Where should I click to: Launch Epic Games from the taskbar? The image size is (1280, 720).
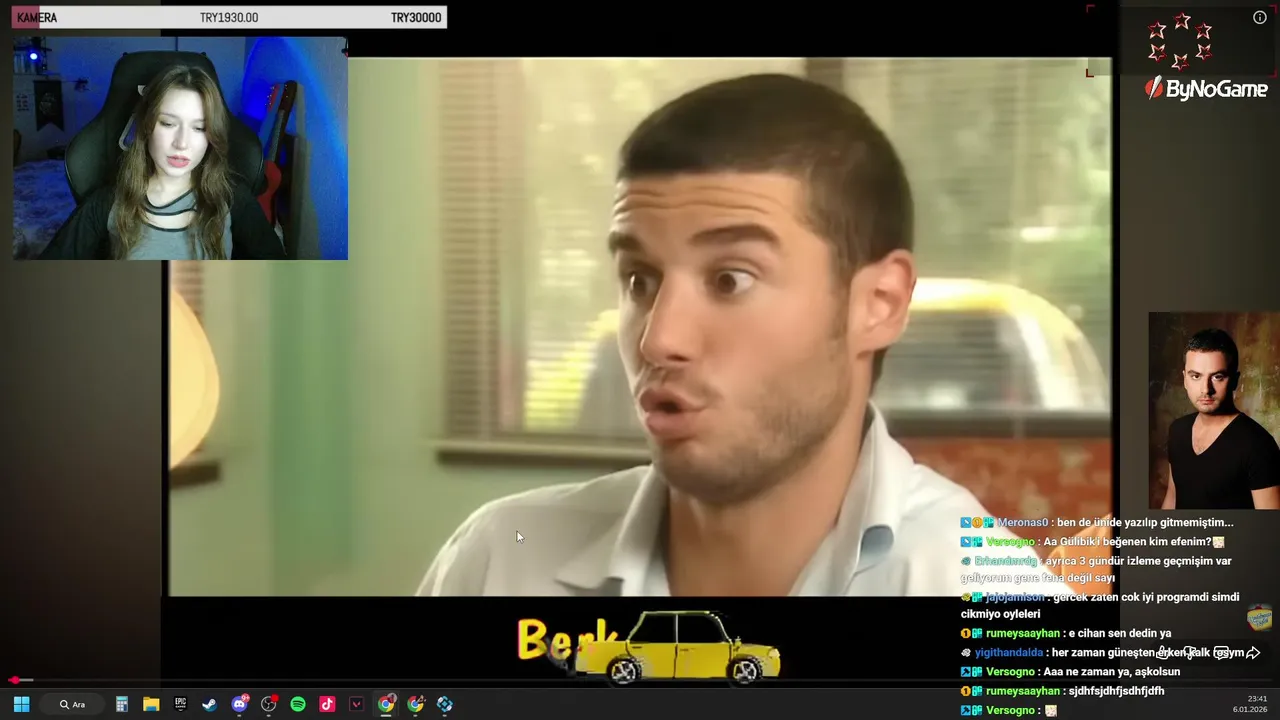coord(180,704)
